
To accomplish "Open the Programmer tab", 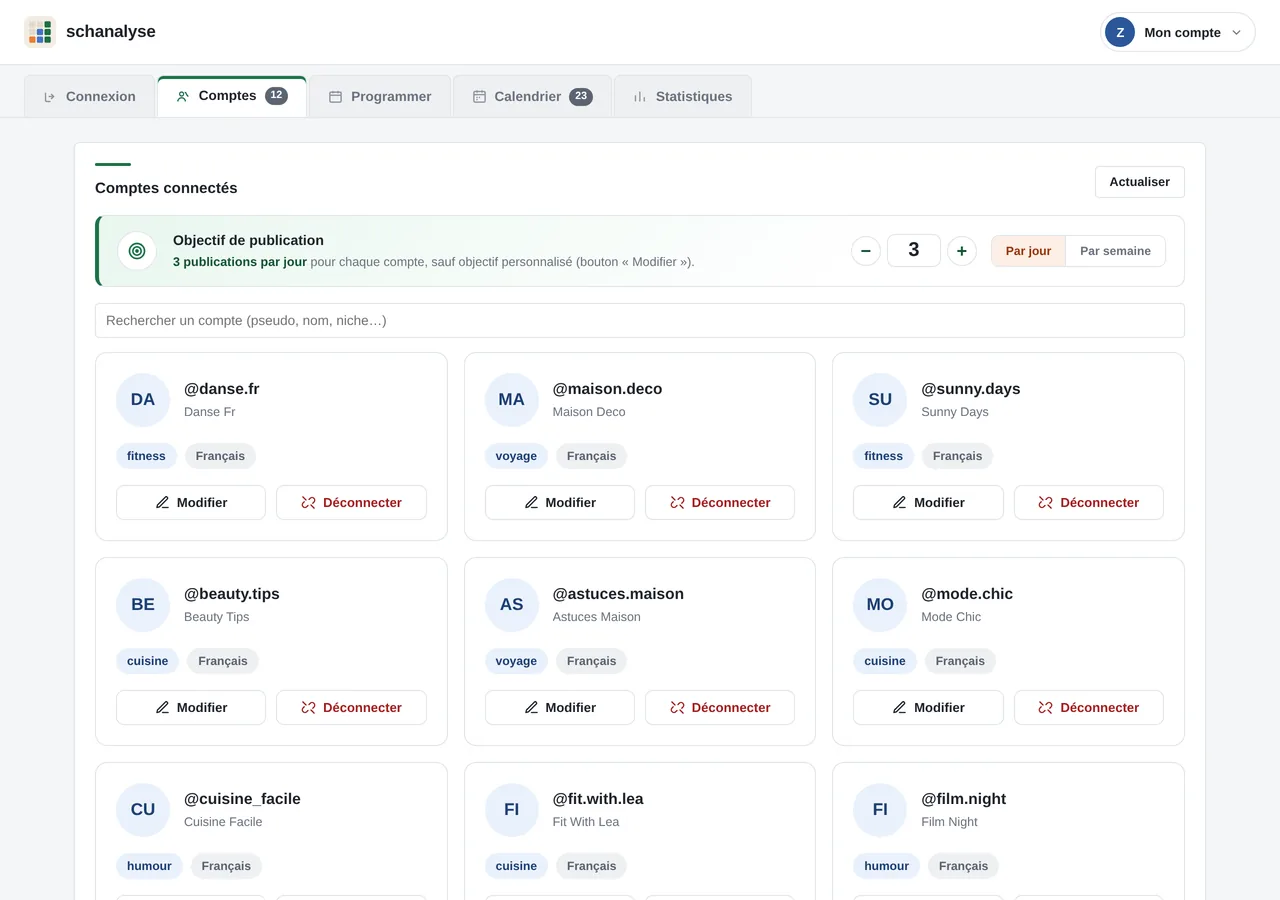I will (x=380, y=97).
